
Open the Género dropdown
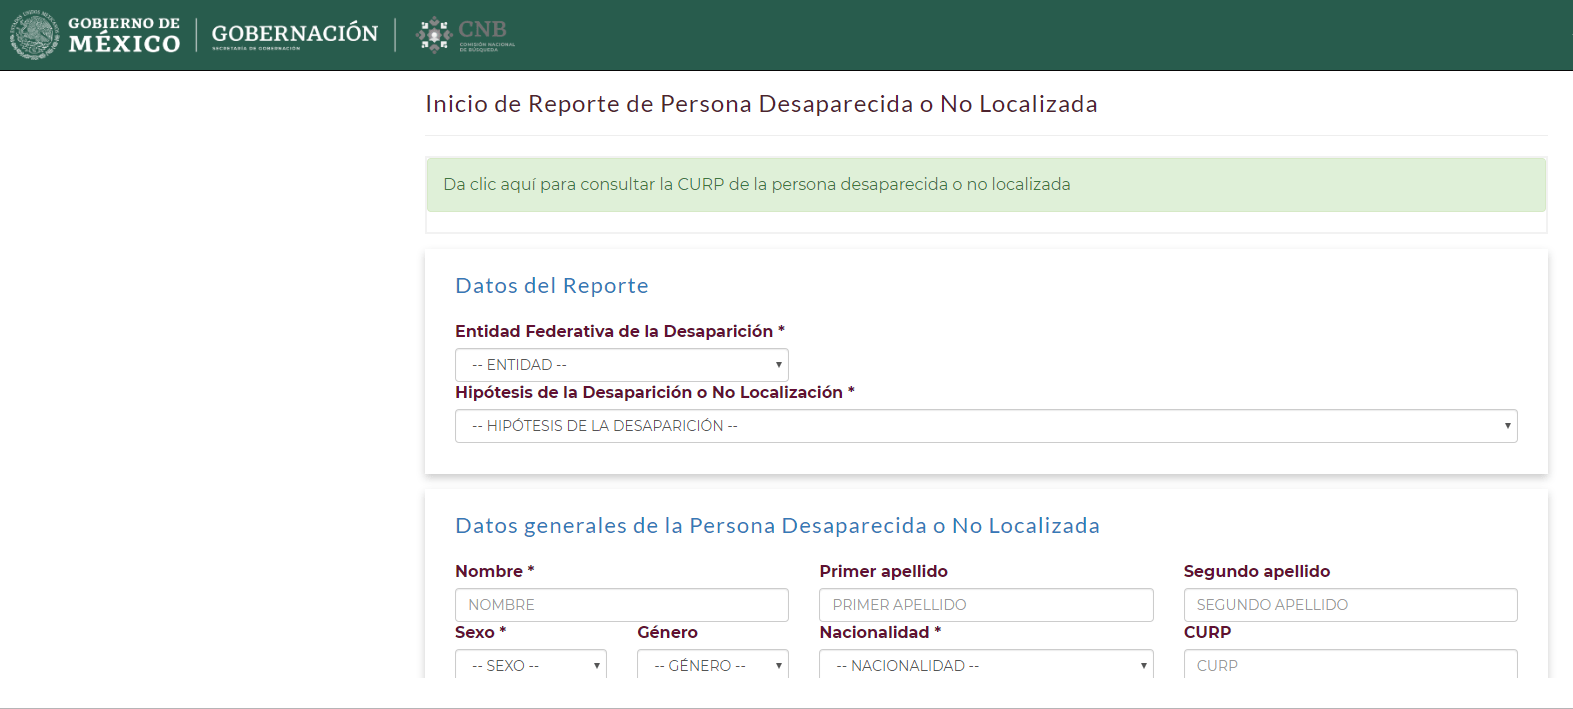(x=712, y=665)
